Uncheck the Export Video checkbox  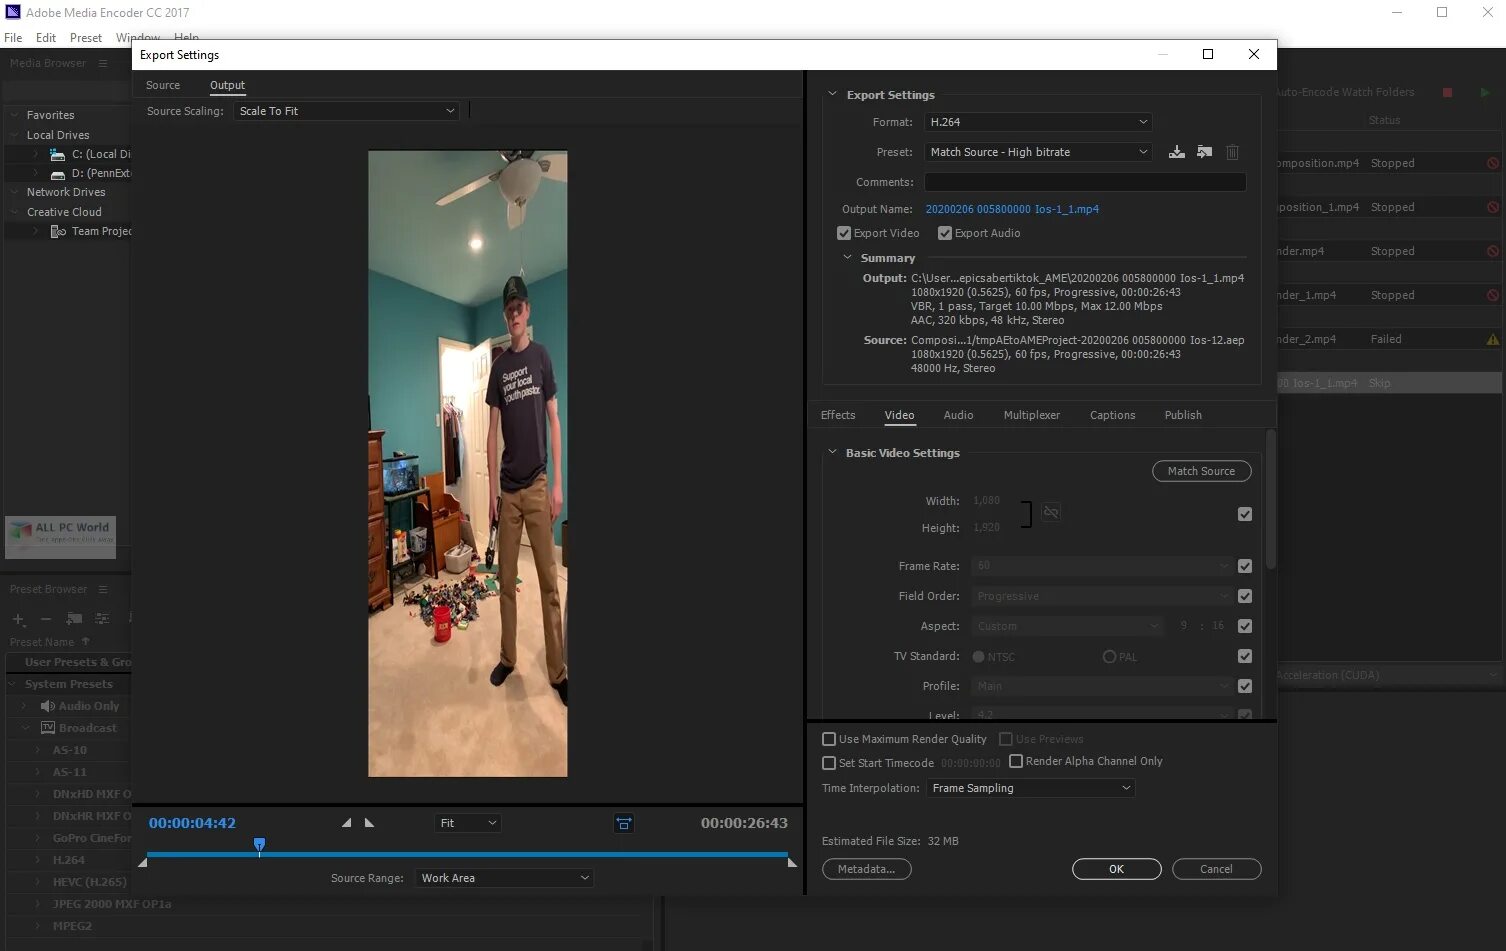point(843,233)
